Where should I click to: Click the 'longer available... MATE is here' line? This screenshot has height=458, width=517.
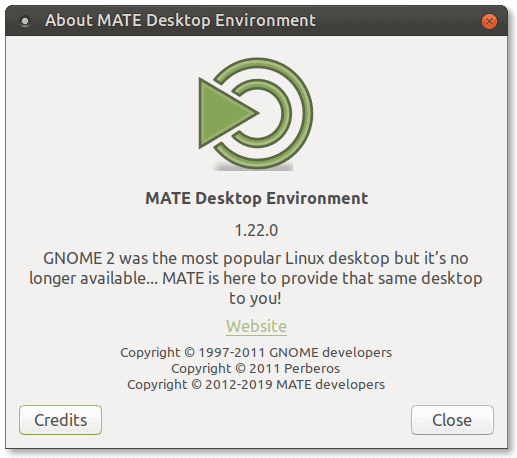(256, 279)
